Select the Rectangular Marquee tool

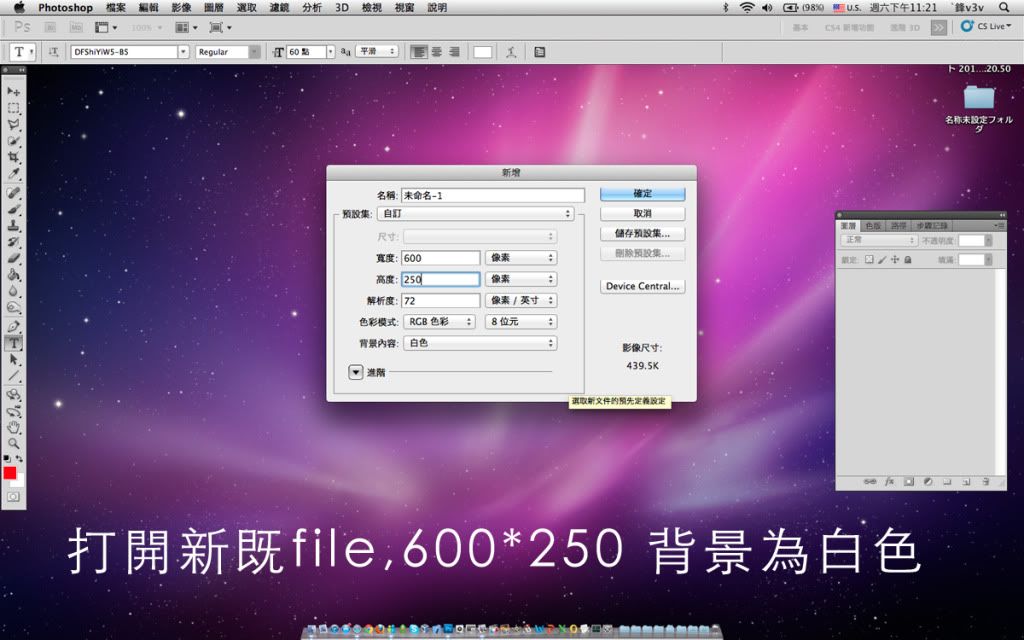click(x=14, y=108)
